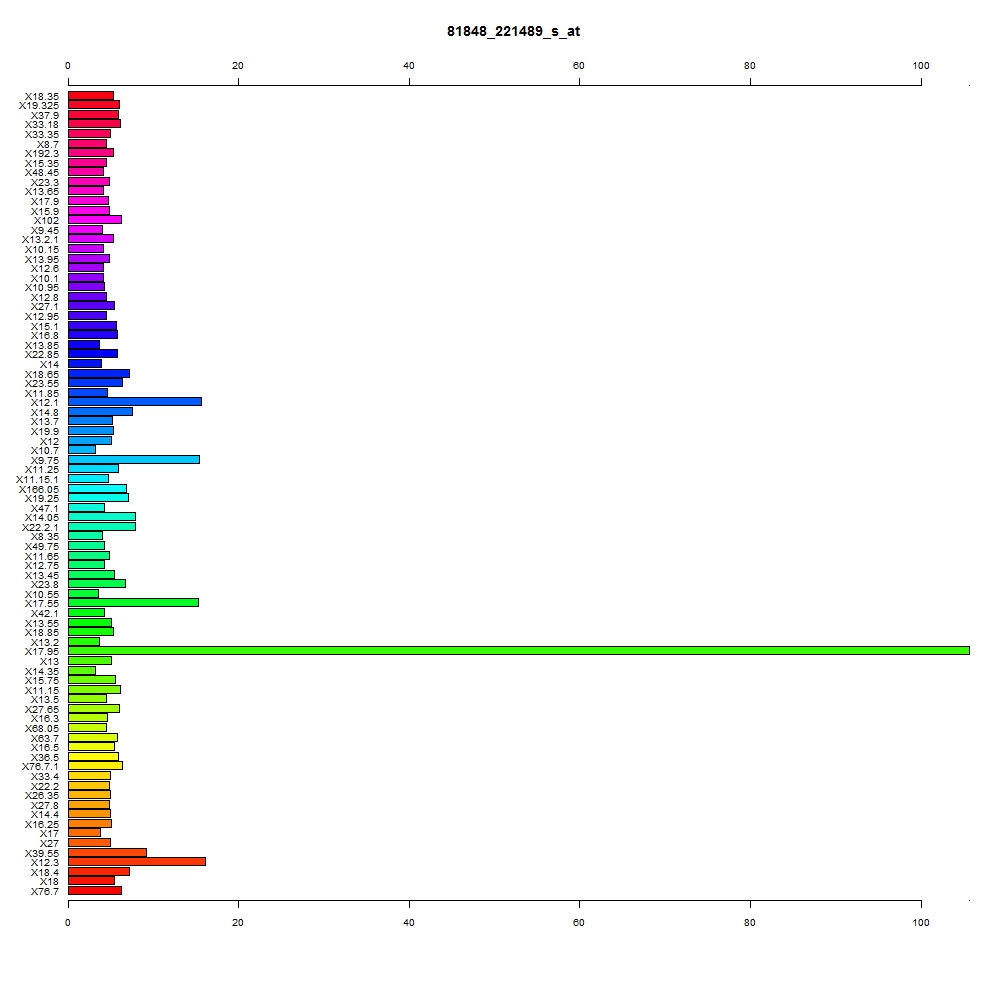Select the bar next to X18.4
The width and height of the screenshot is (1000, 1000).
point(99,872)
